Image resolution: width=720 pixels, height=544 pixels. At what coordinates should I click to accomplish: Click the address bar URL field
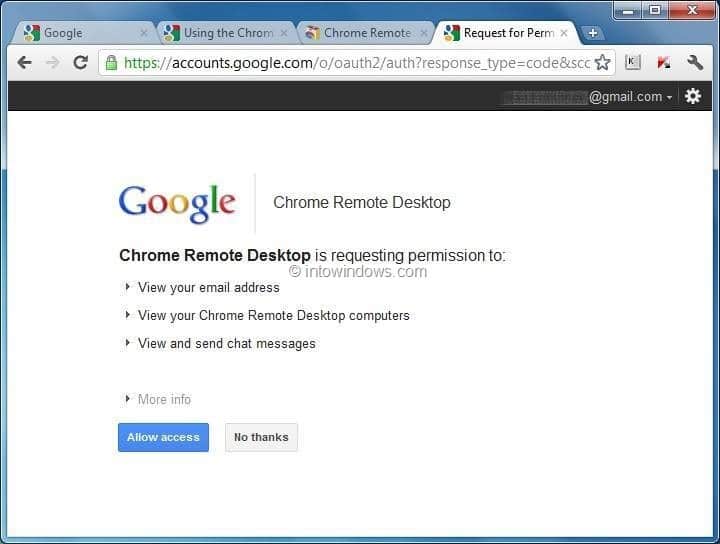click(x=356, y=62)
